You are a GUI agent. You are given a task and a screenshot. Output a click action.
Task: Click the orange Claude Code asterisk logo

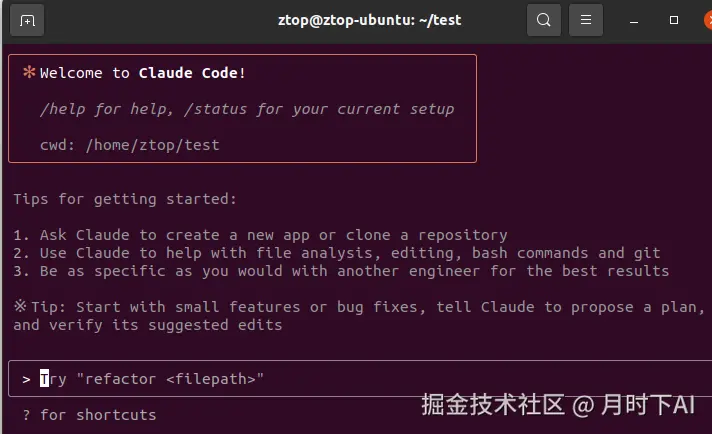coord(29,72)
